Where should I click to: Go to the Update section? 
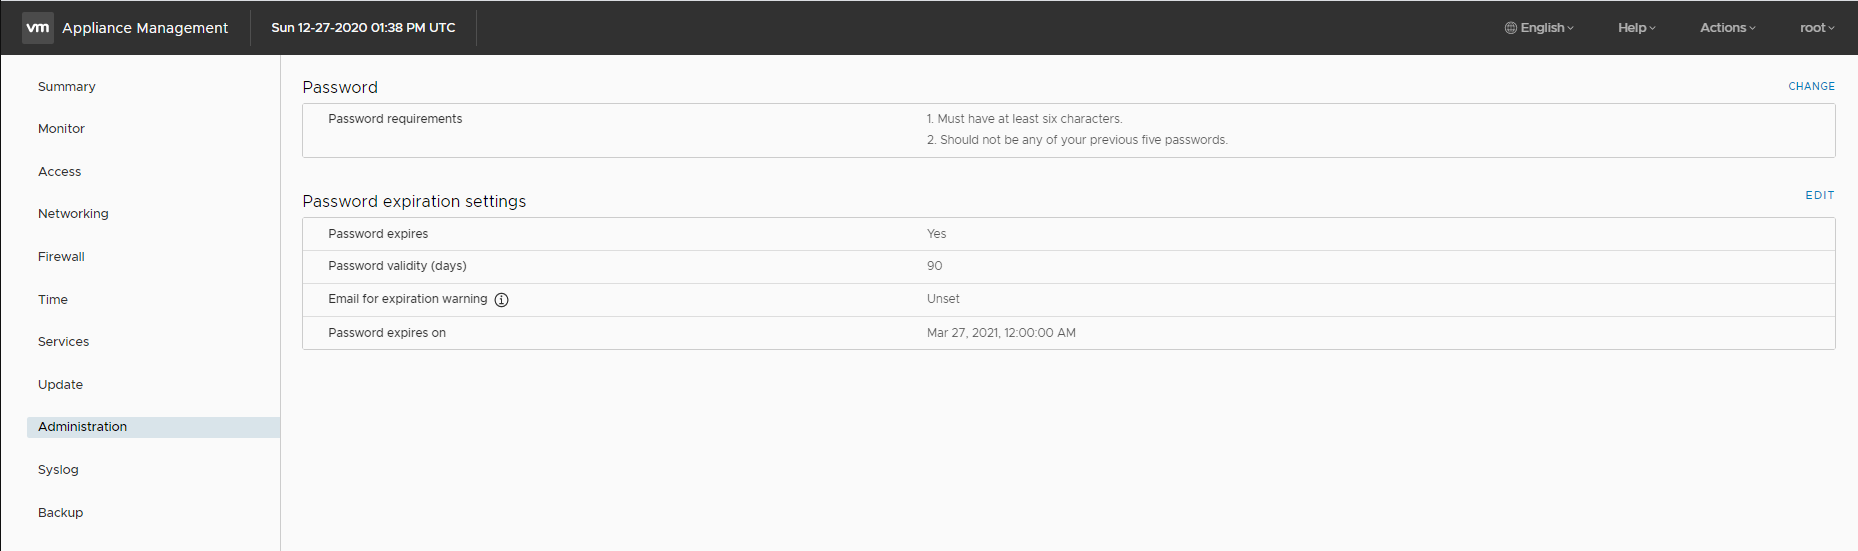(60, 385)
